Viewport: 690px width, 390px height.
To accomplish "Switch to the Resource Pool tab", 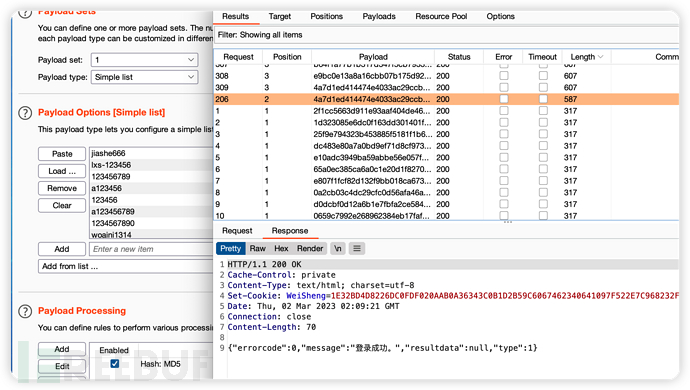I will (441, 16).
